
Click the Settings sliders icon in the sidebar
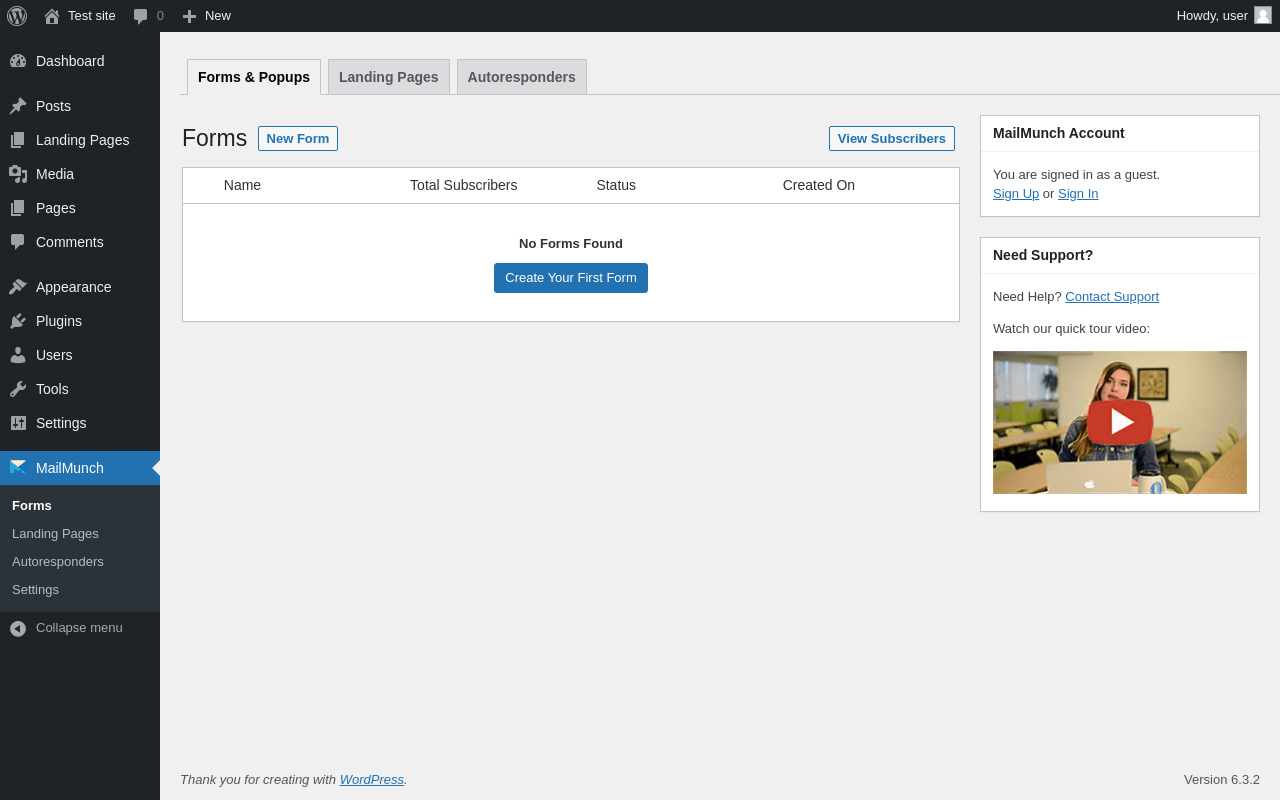18,423
